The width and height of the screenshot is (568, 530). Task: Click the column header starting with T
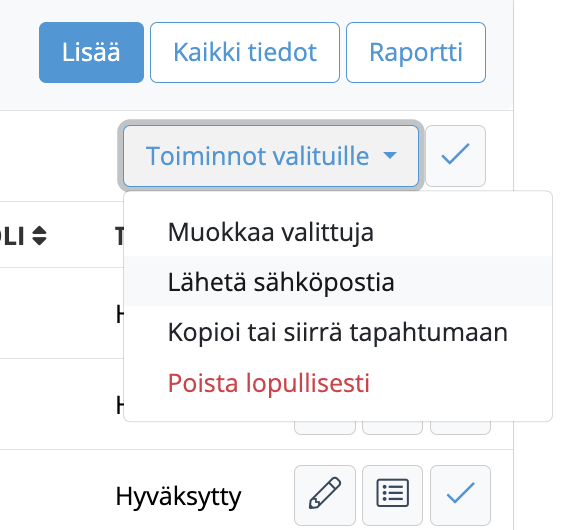point(120,236)
